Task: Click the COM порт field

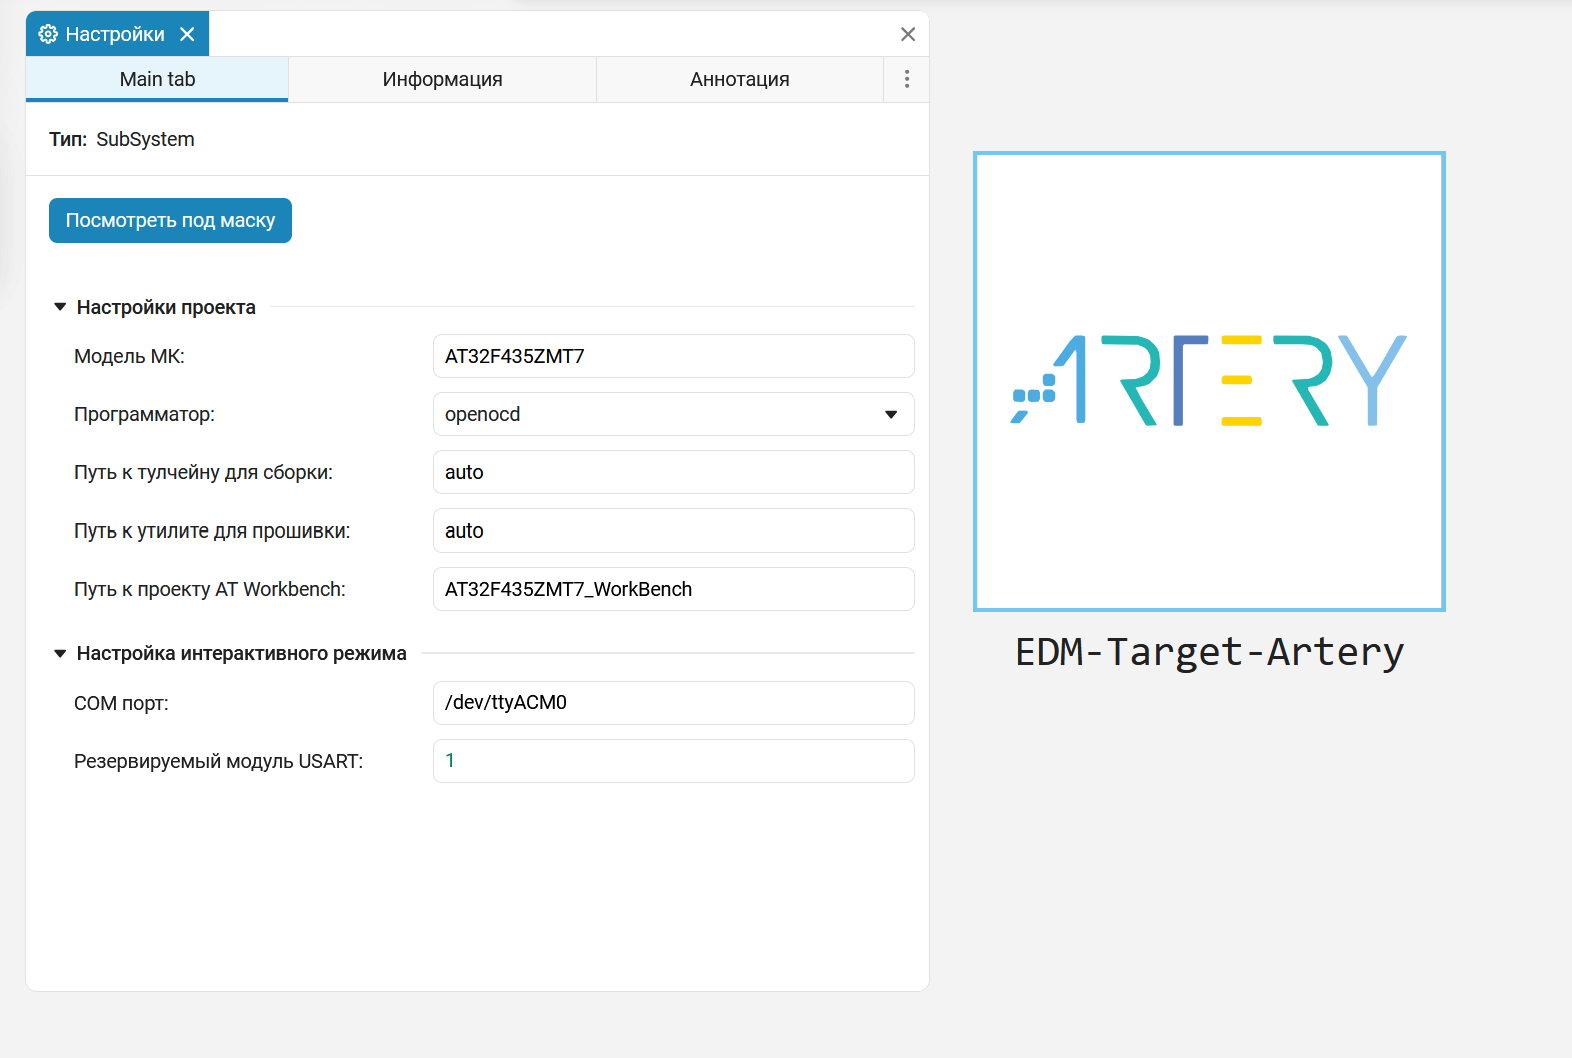Action: 673,703
